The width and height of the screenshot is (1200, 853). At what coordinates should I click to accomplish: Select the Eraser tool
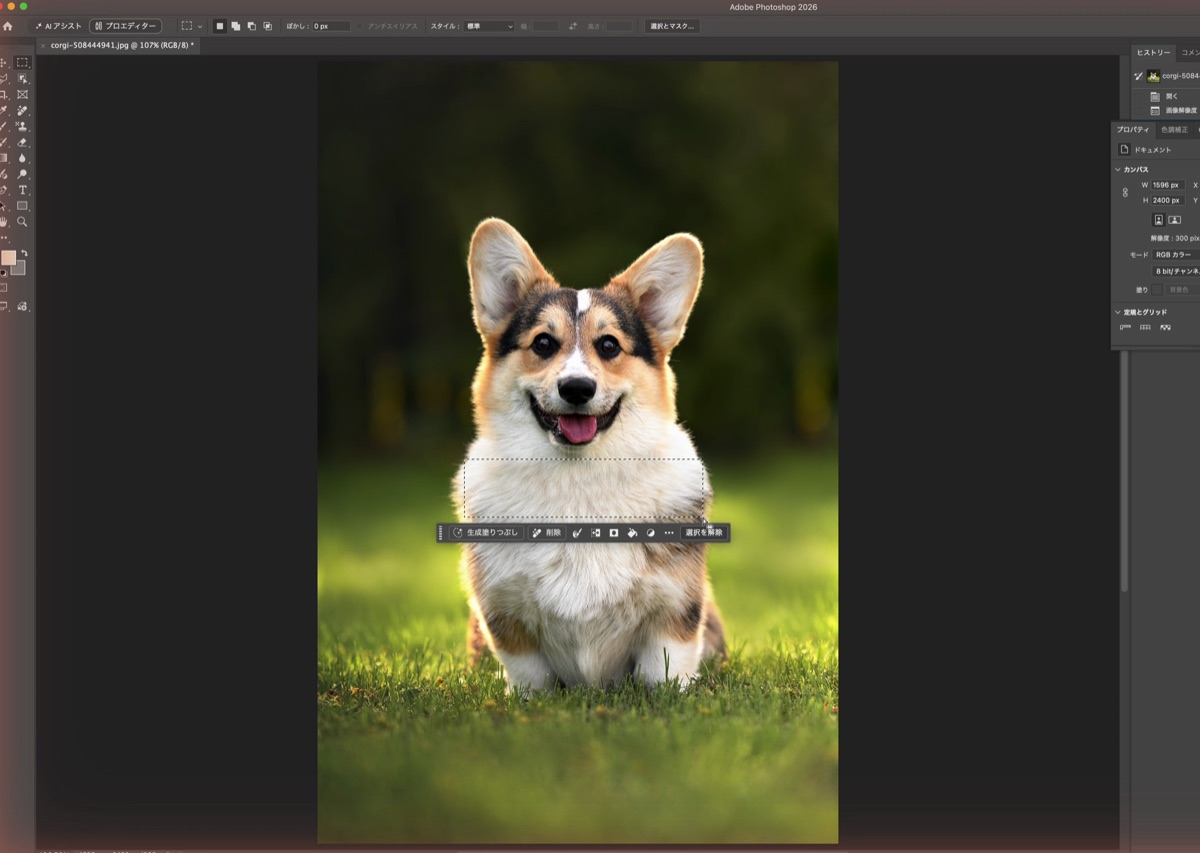click(22, 142)
